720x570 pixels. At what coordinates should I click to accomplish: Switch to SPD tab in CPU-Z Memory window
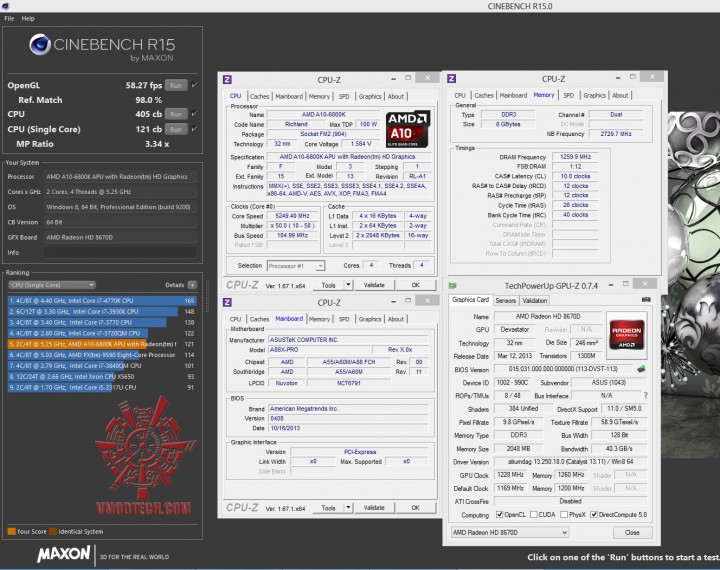tap(568, 95)
